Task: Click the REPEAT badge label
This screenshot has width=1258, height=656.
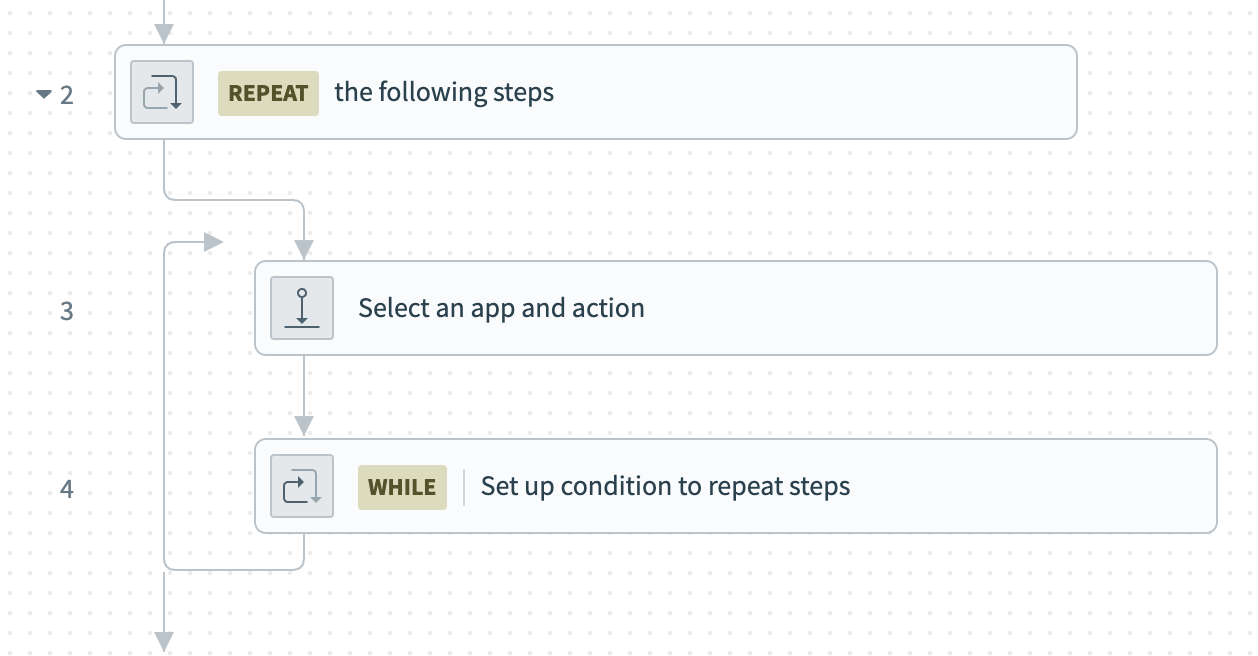Action: pyautogui.click(x=268, y=93)
